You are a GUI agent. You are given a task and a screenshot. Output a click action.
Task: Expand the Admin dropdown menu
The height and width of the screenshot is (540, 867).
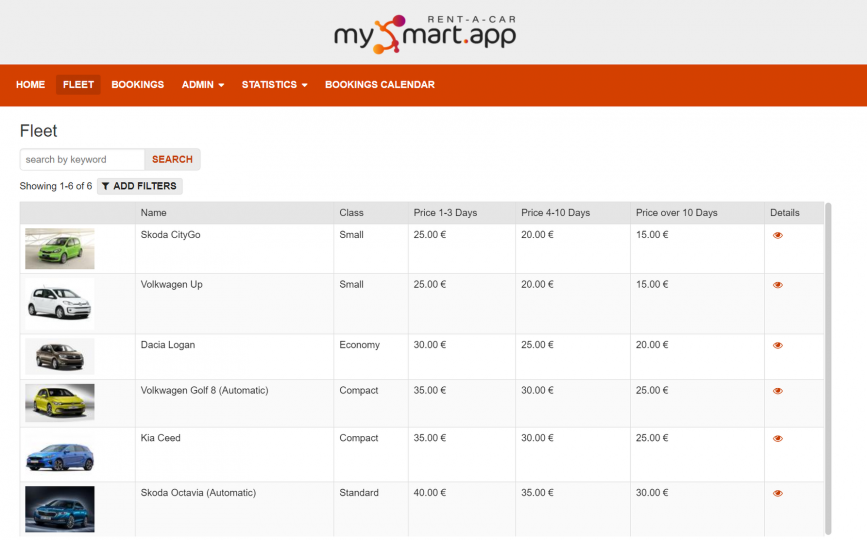click(x=203, y=85)
